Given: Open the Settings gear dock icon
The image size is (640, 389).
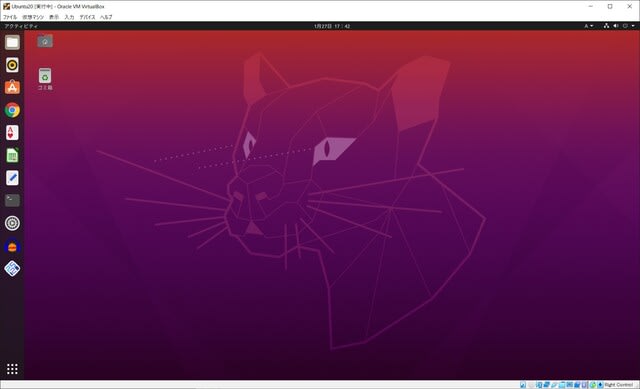Looking at the screenshot, I should 12,223.
